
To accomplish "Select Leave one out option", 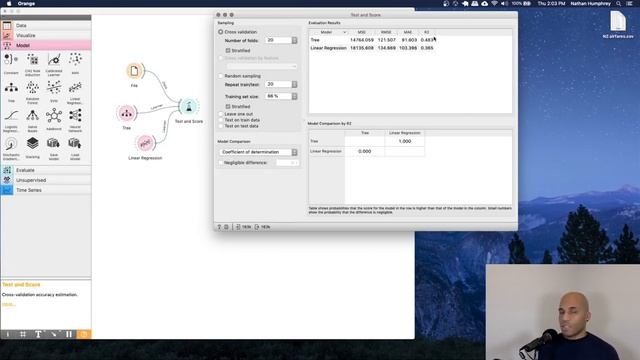I will click(220, 114).
